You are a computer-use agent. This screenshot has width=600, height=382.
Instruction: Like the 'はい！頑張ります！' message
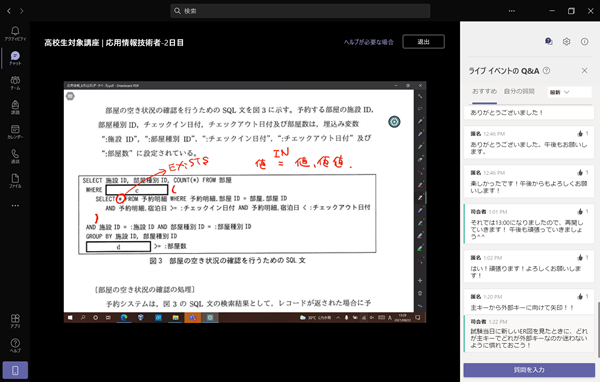[x=580, y=258]
